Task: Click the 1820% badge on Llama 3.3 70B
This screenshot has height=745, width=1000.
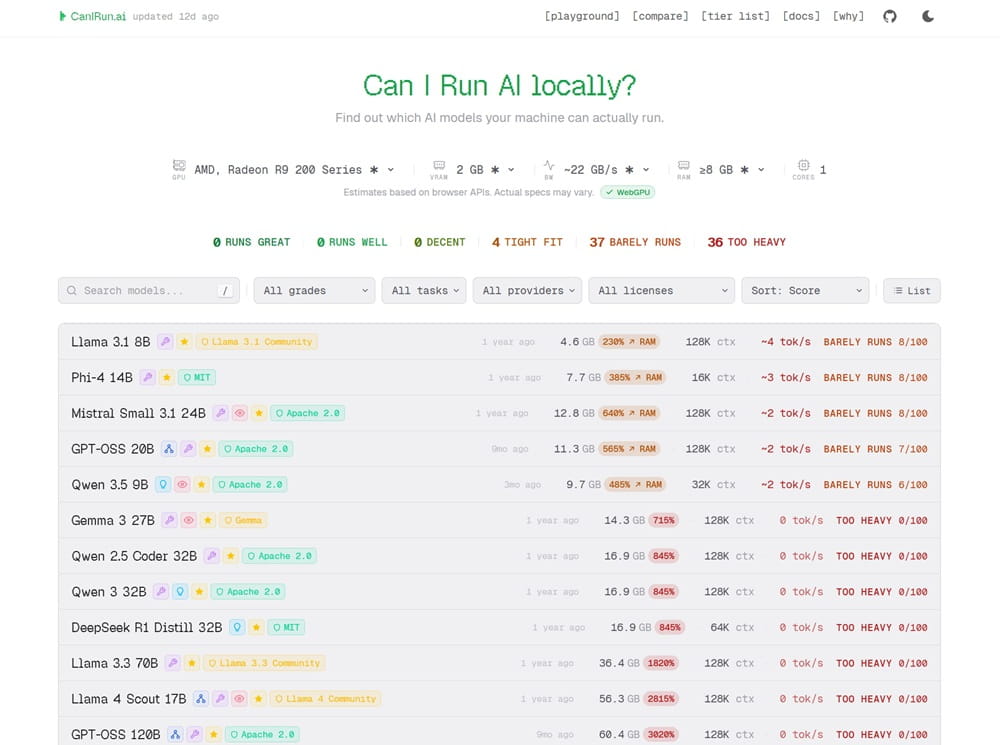Action: click(x=661, y=663)
